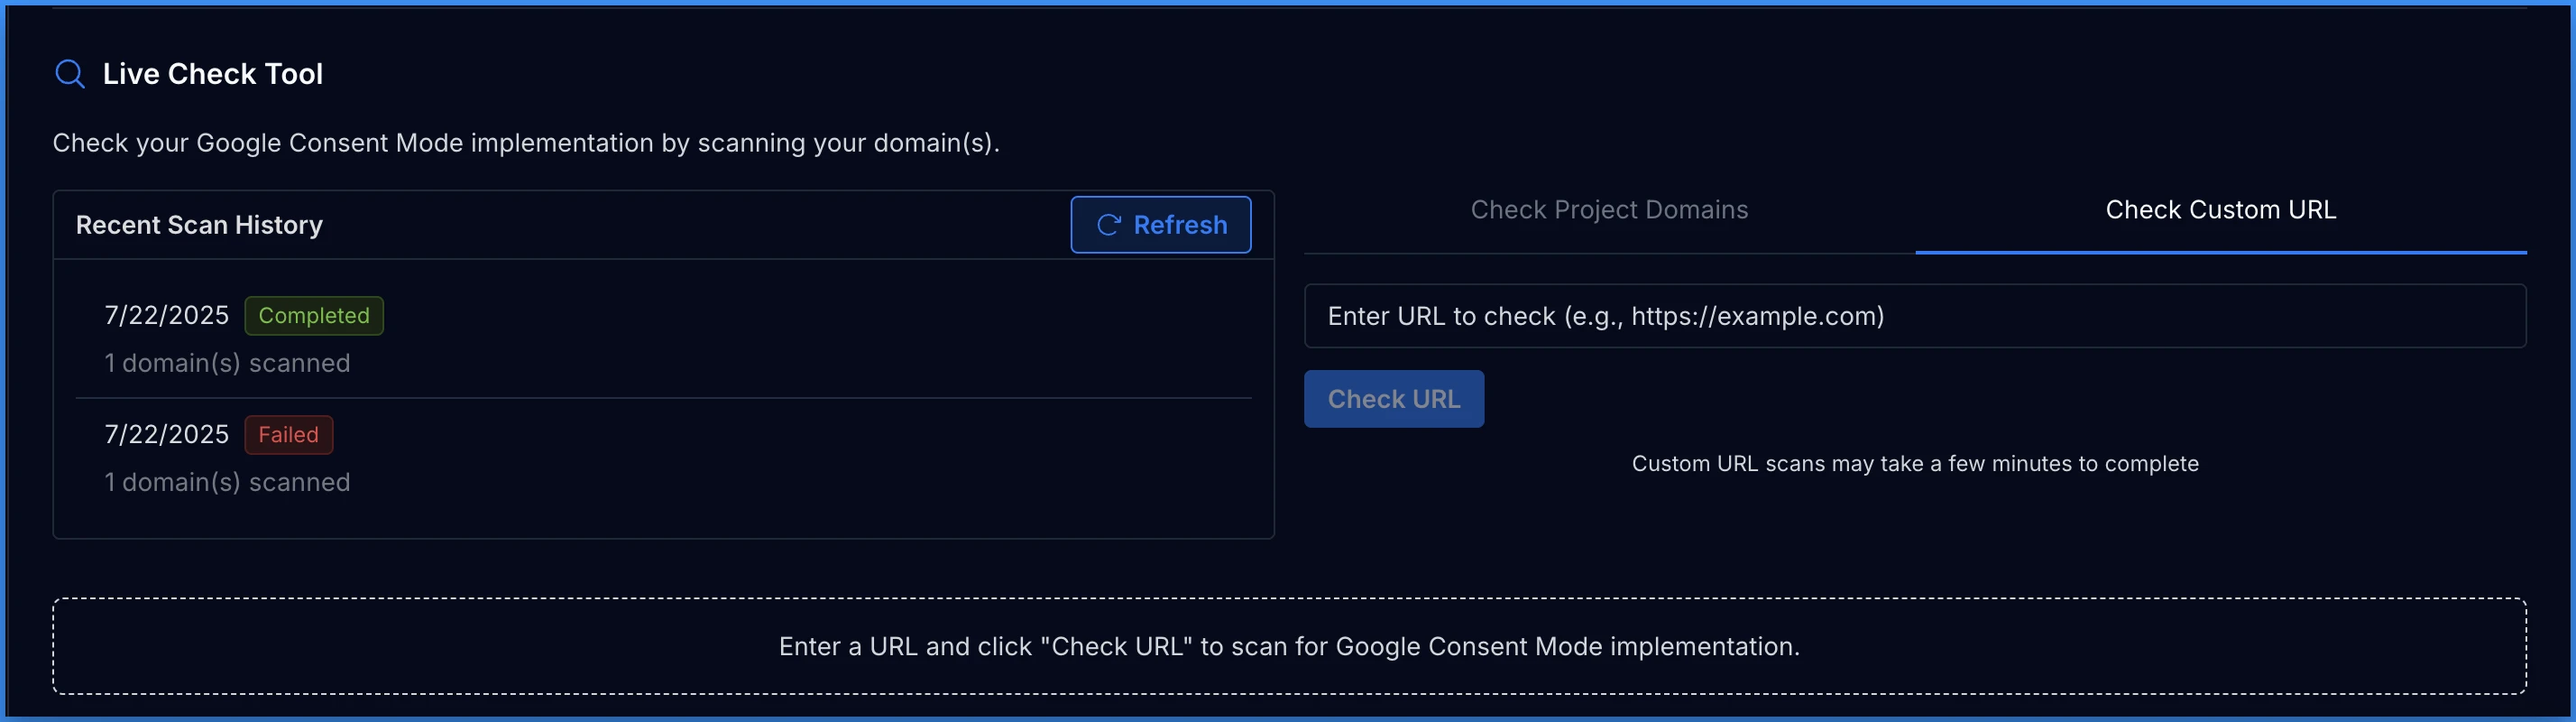Click the Google Consent Mode description text
Screen dimensions: 2576x722
pos(526,143)
